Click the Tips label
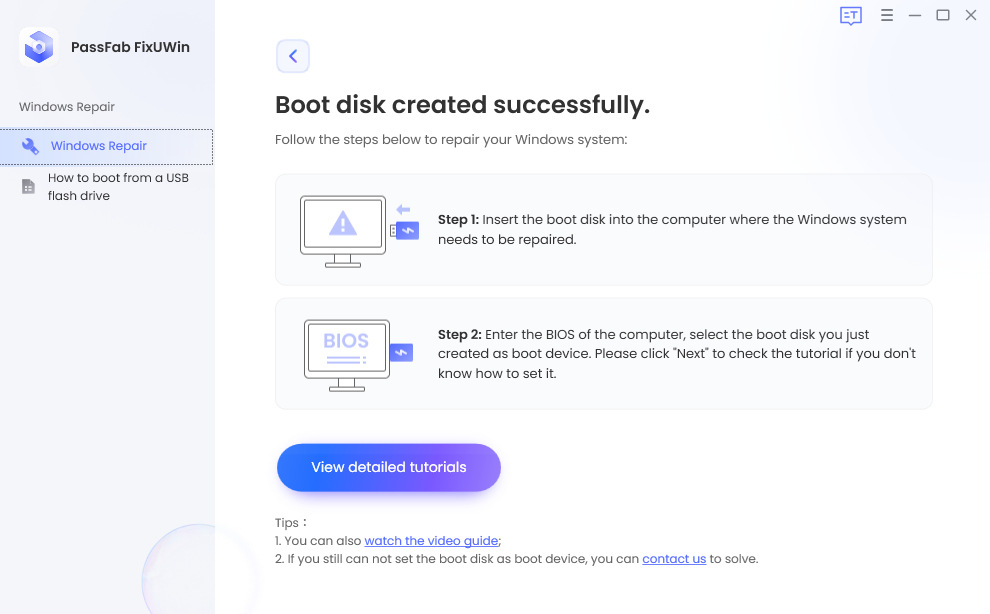 pos(290,523)
